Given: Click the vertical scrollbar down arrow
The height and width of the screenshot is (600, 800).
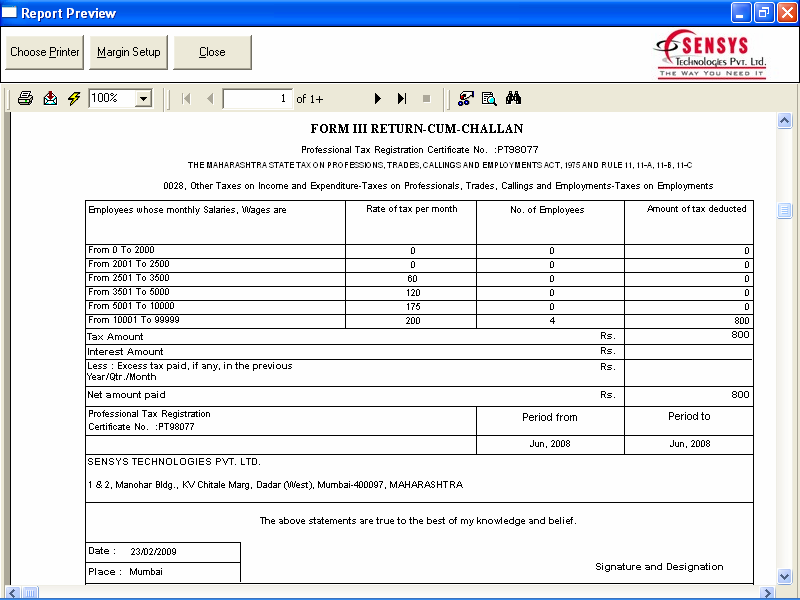Looking at the screenshot, I should 784,577.
